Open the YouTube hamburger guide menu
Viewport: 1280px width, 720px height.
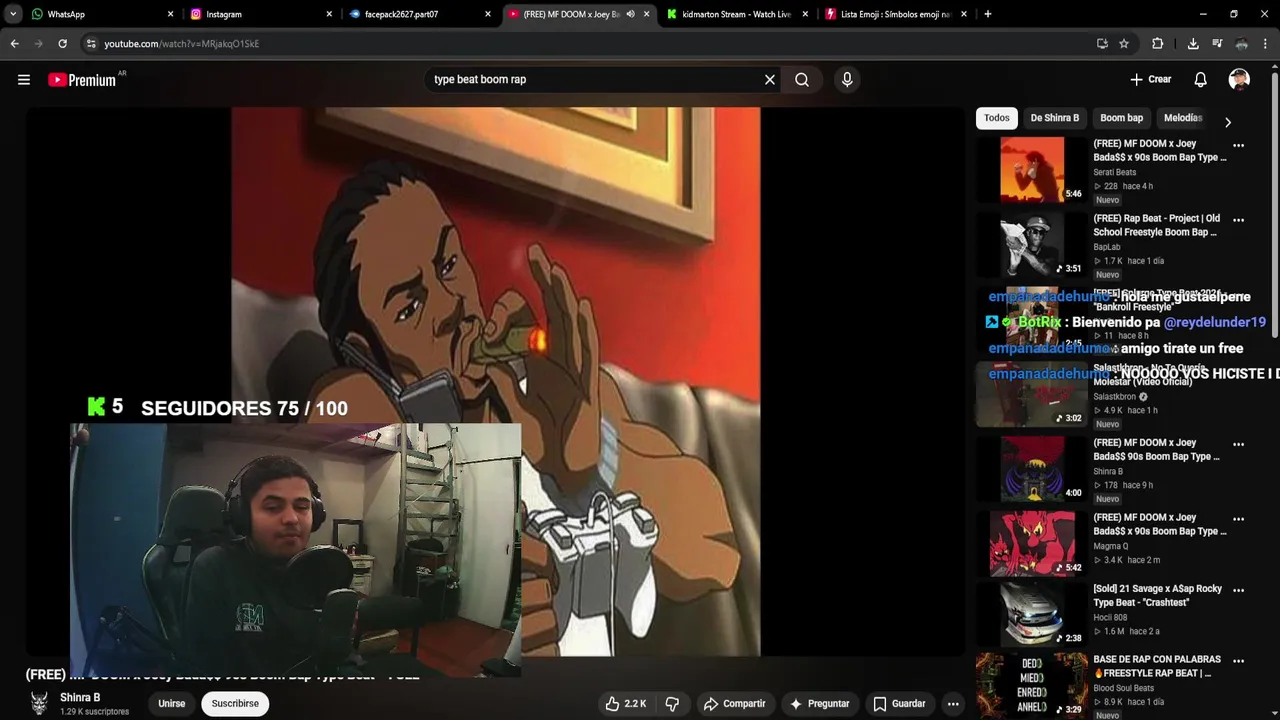coord(24,80)
